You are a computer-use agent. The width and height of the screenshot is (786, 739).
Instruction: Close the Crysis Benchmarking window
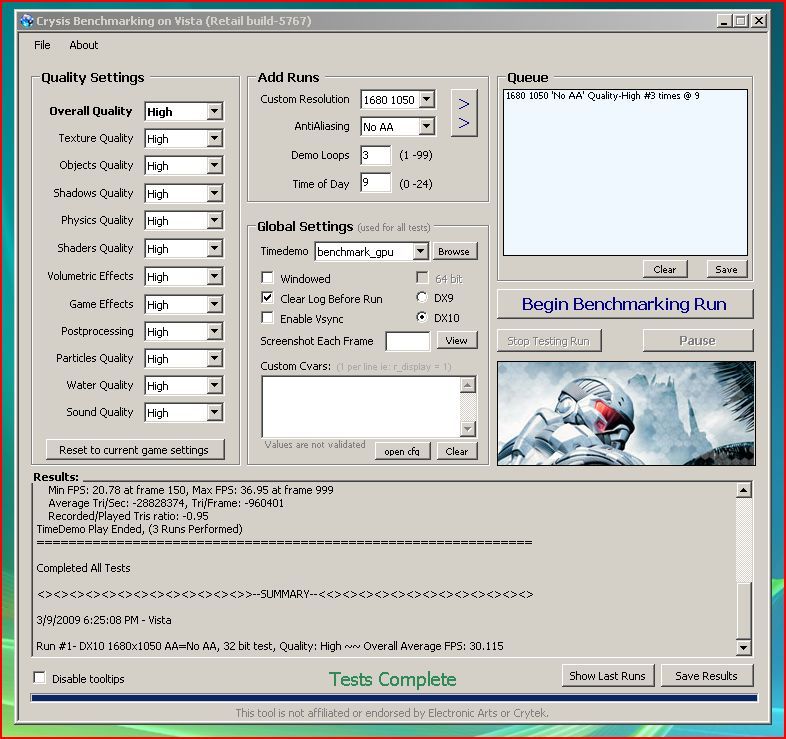pos(759,21)
